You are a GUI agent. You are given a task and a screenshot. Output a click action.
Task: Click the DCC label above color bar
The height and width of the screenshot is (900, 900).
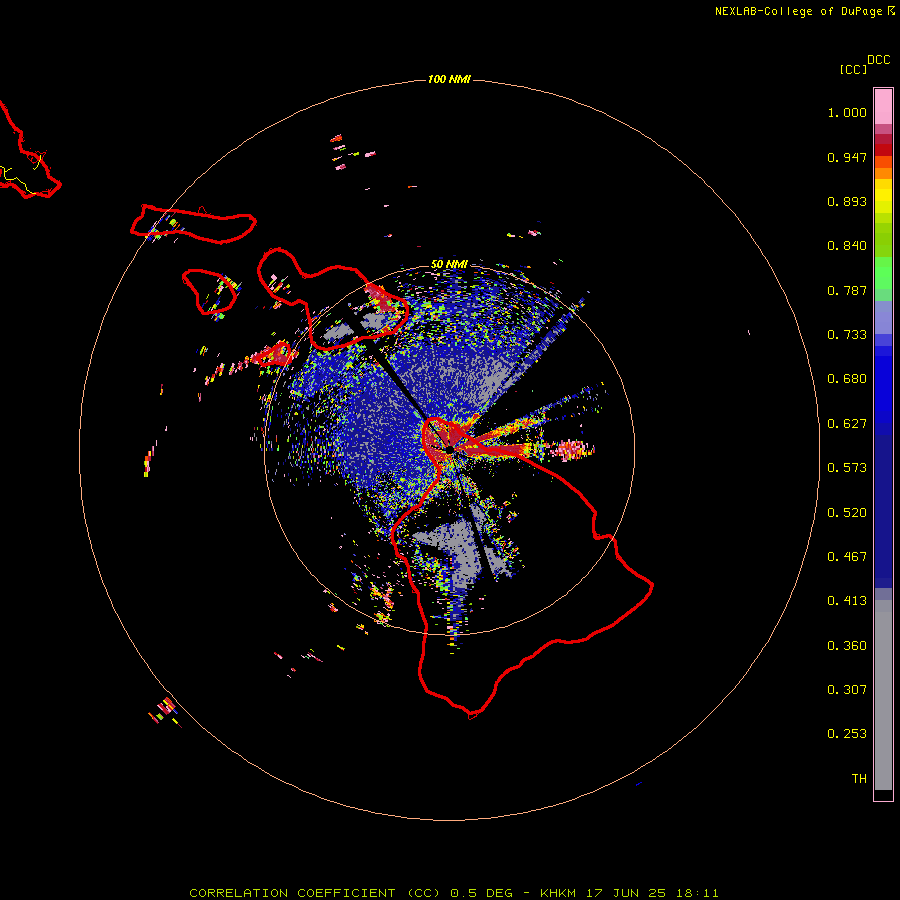[878, 60]
